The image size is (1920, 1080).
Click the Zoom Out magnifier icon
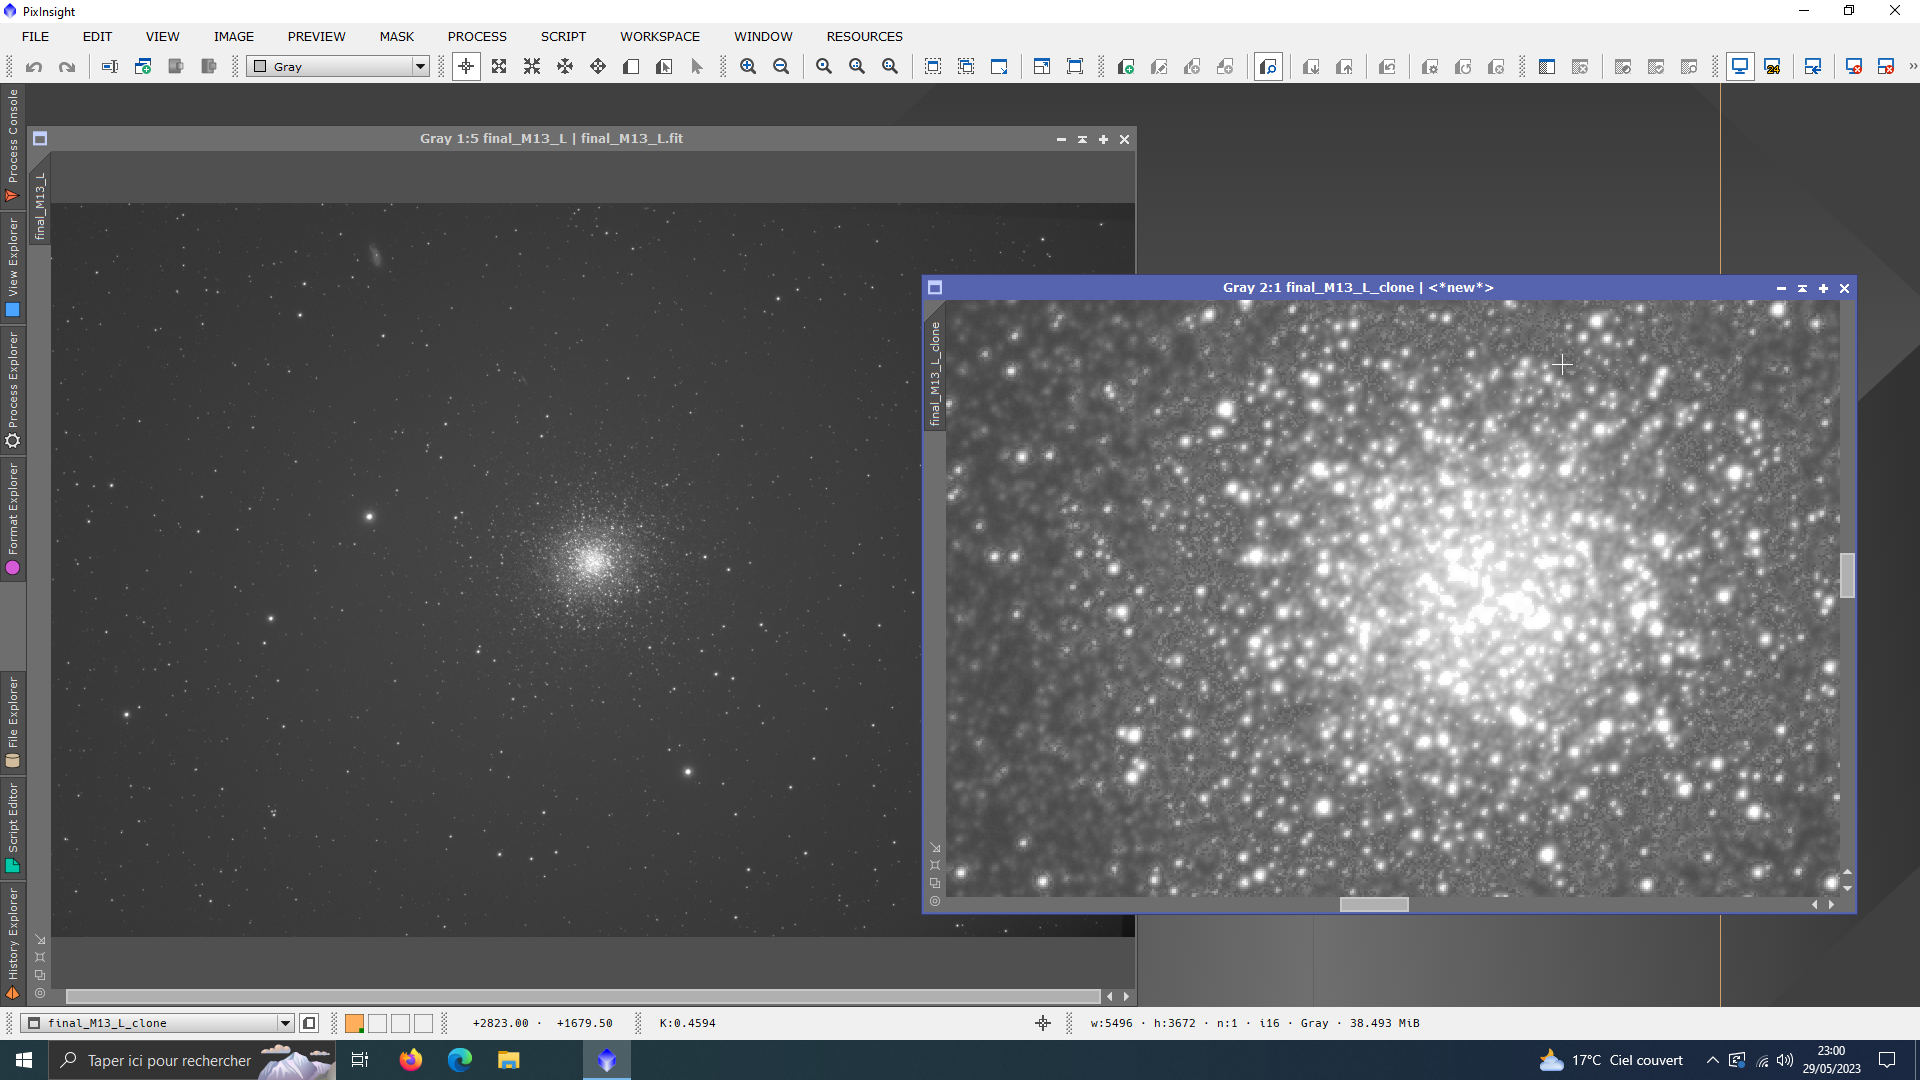[781, 67]
